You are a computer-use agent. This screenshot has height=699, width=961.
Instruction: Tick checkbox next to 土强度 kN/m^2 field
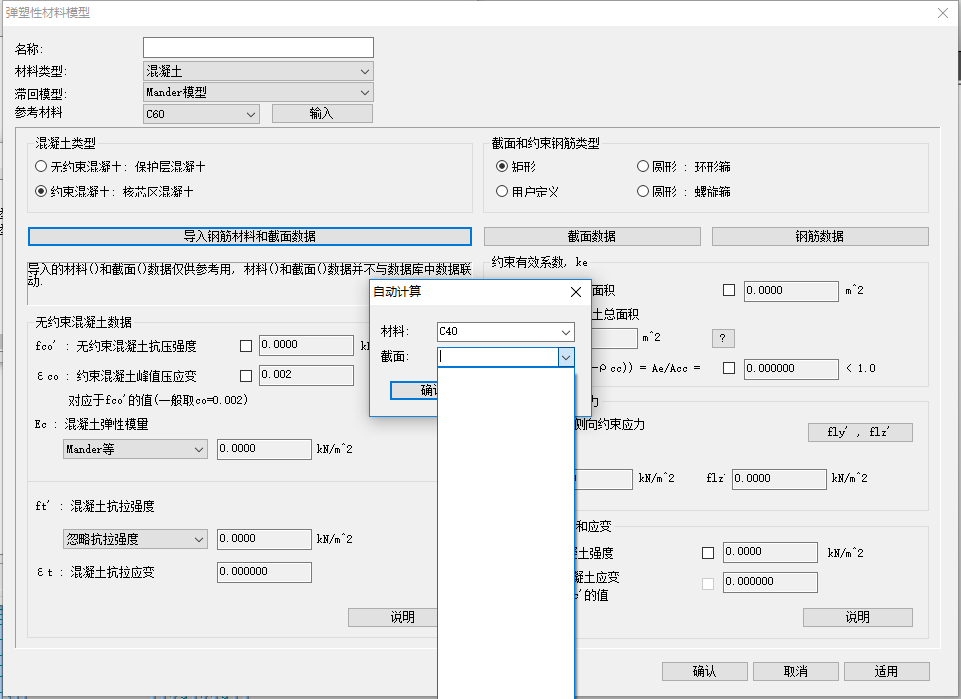708,553
